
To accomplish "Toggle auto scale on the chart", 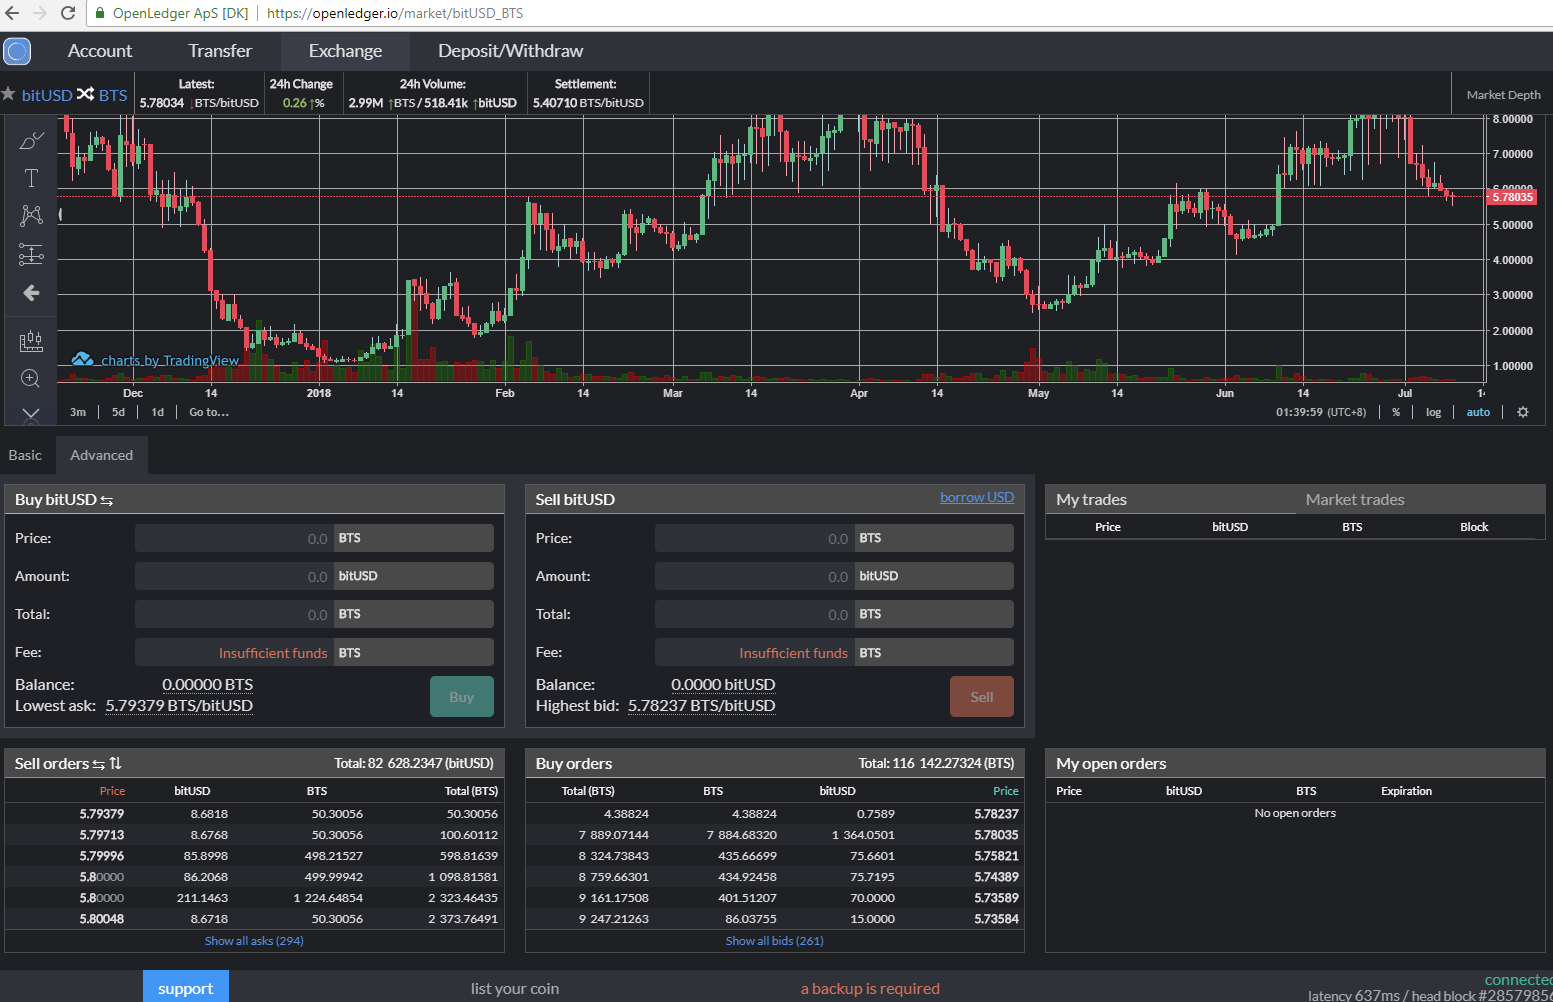I will 1478,412.
